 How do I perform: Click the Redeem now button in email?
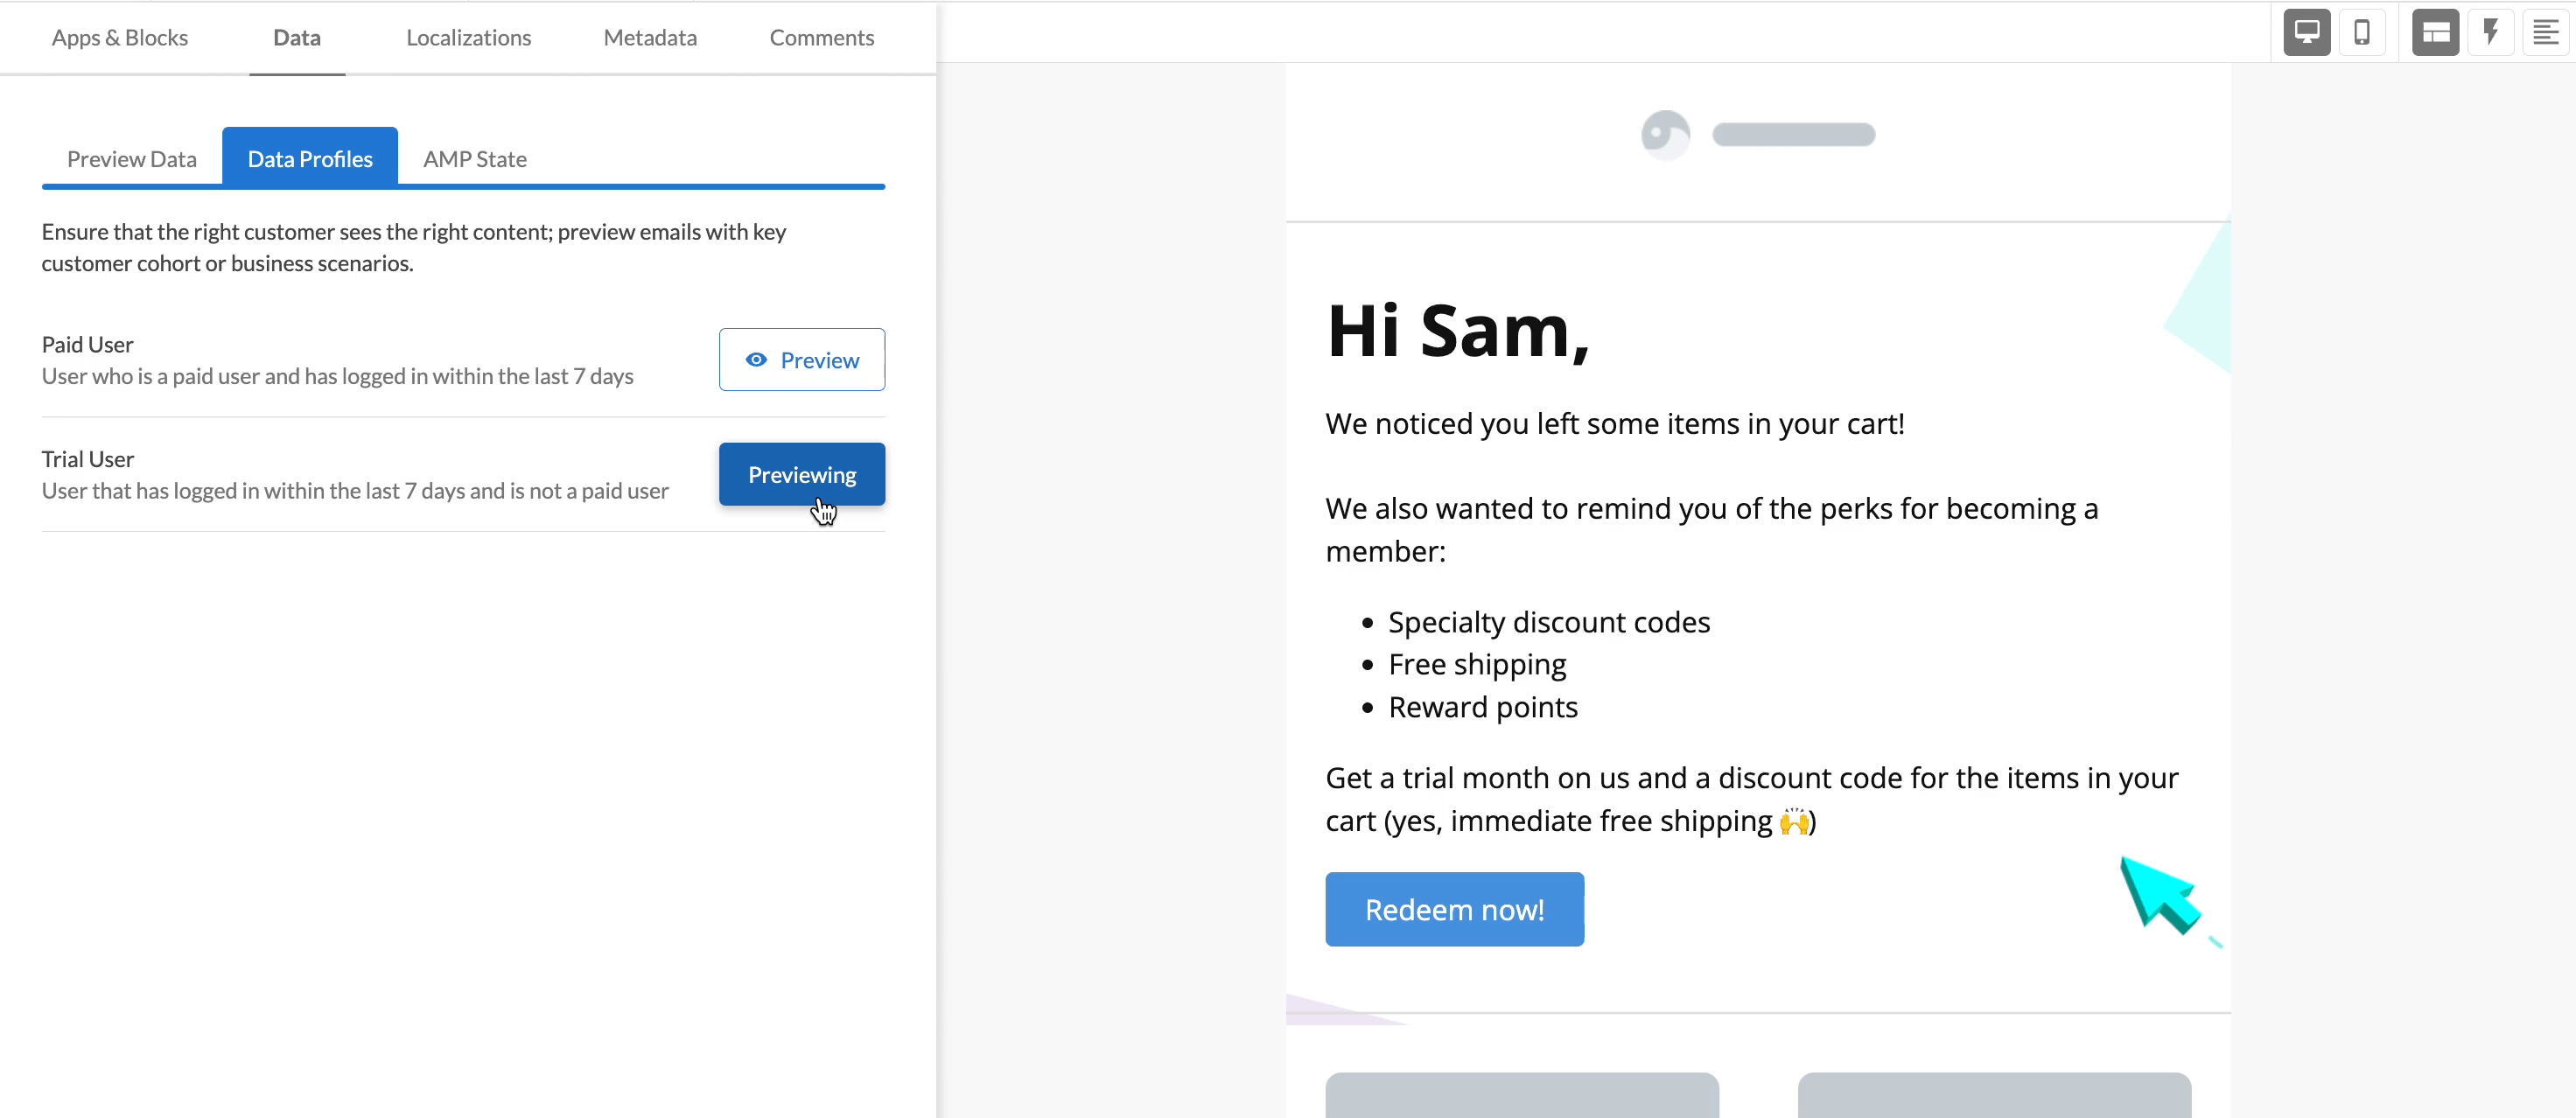pyautogui.click(x=1454, y=910)
